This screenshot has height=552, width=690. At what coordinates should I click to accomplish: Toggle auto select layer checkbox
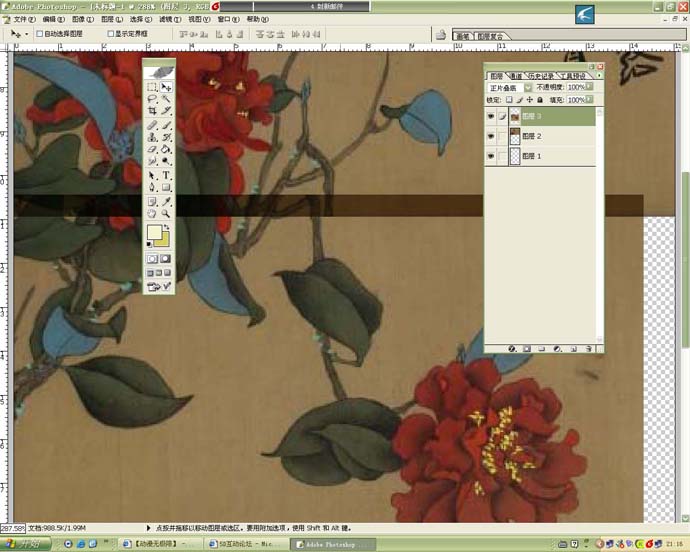40,34
